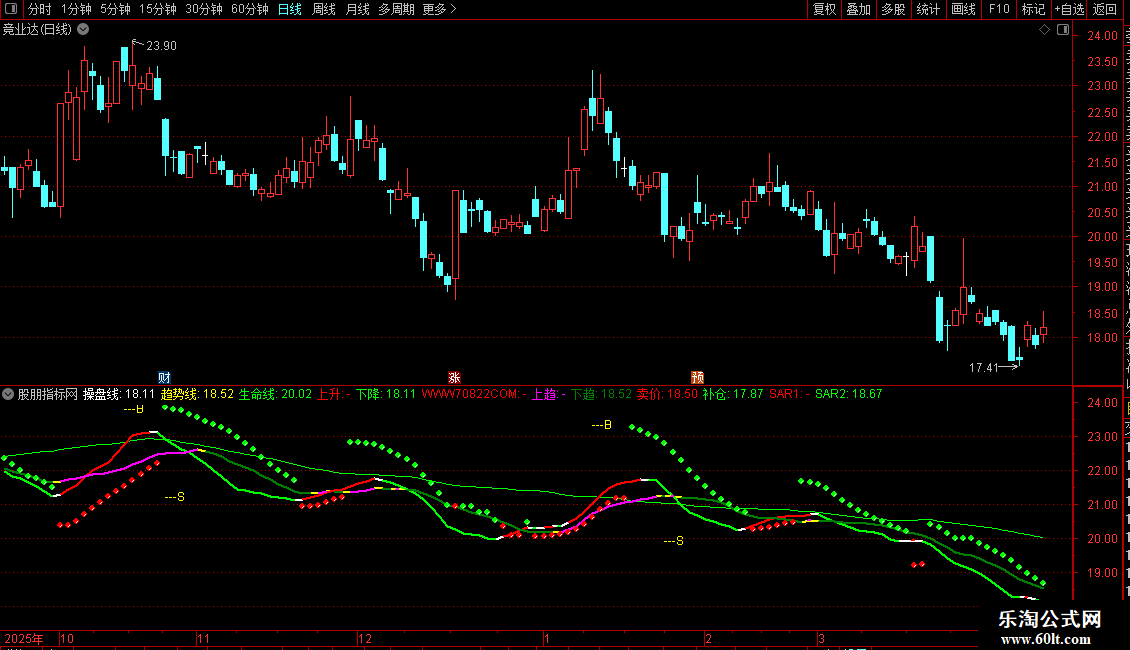Open F10 company info
Image resolution: width=1130 pixels, height=650 pixels.
click(999, 9)
